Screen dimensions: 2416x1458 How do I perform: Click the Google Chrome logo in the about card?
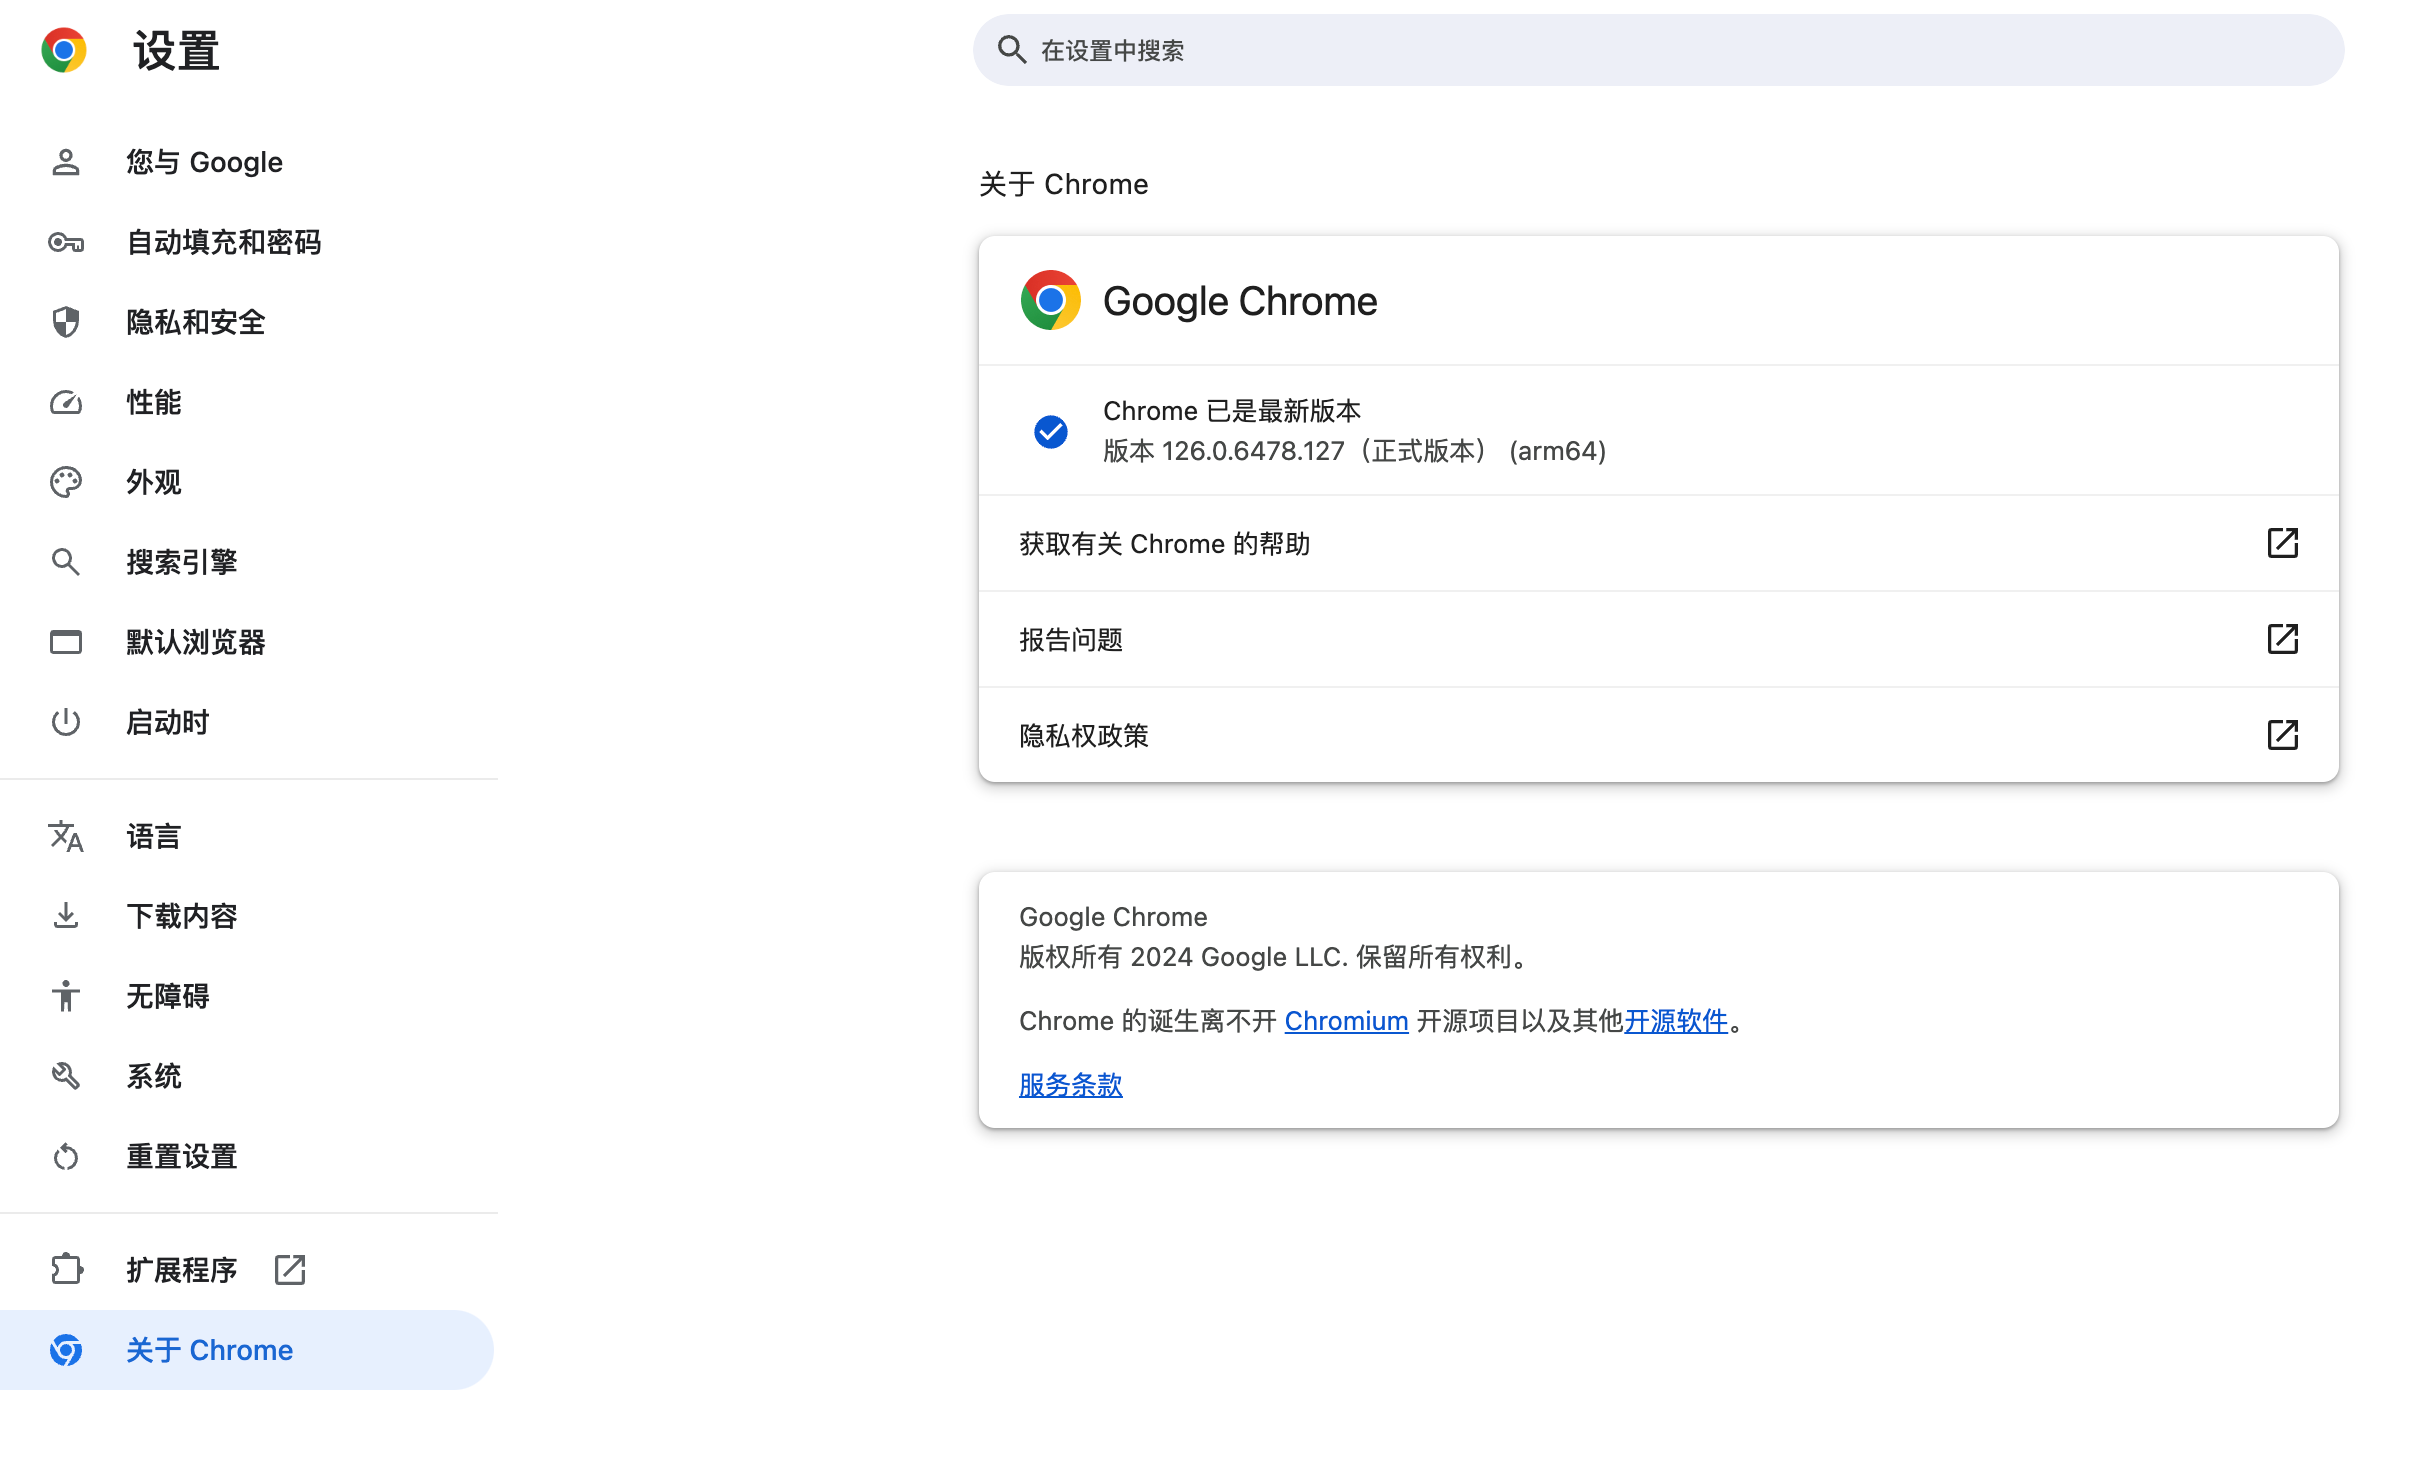[x=1050, y=300]
